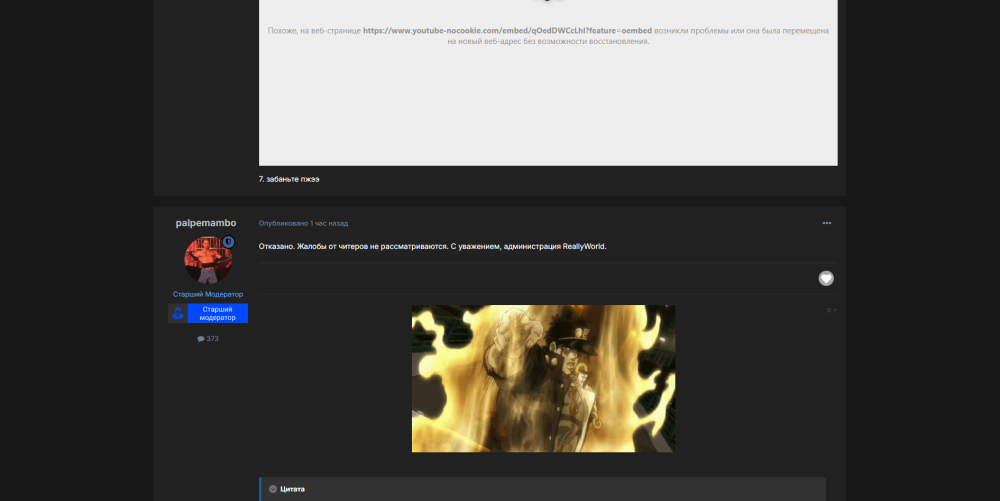Open the signature anime image

tap(543, 379)
